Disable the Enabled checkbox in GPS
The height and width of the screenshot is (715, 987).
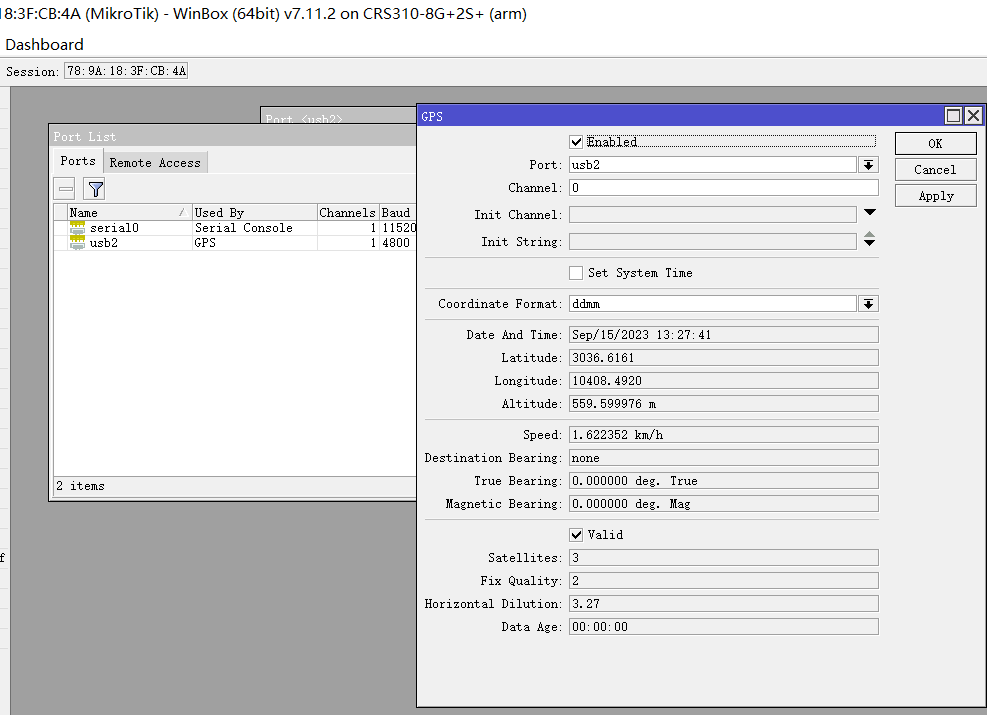pyautogui.click(x=576, y=142)
